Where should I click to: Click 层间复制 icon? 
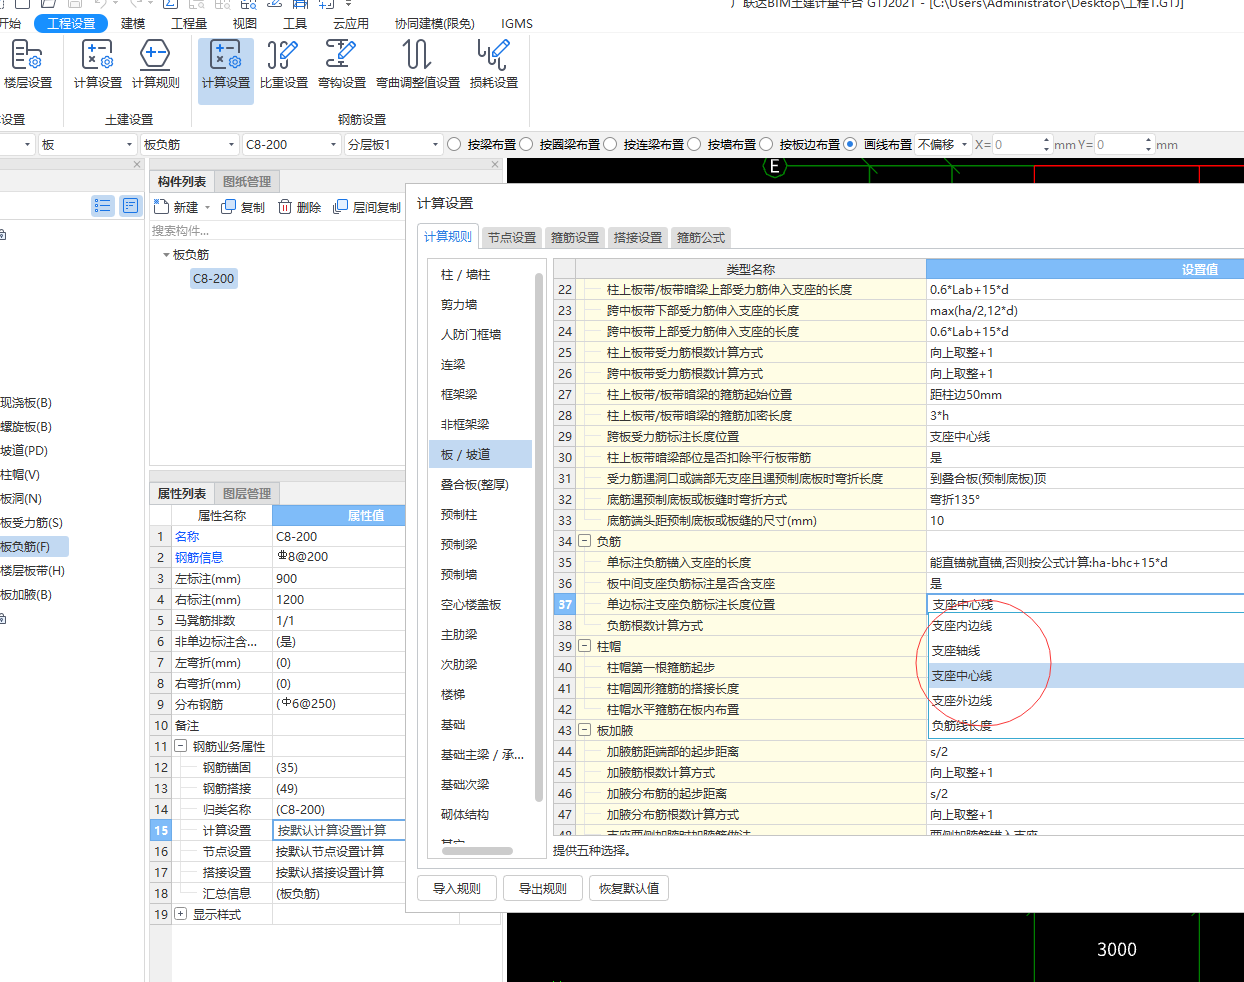(341, 207)
